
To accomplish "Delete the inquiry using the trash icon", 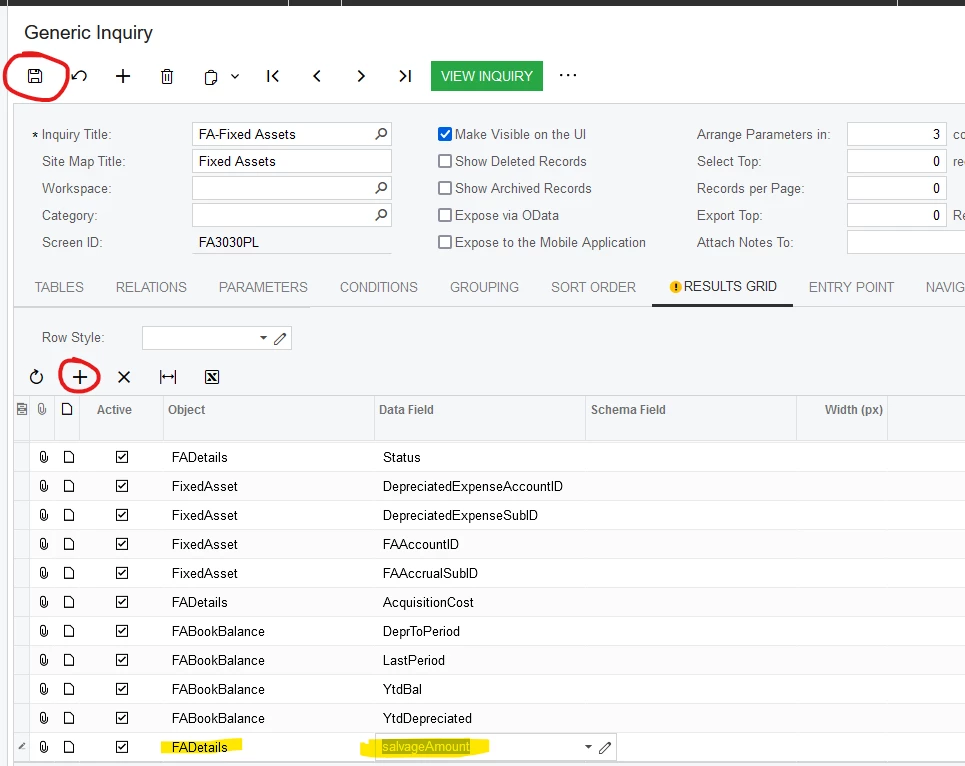I will click(167, 76).
